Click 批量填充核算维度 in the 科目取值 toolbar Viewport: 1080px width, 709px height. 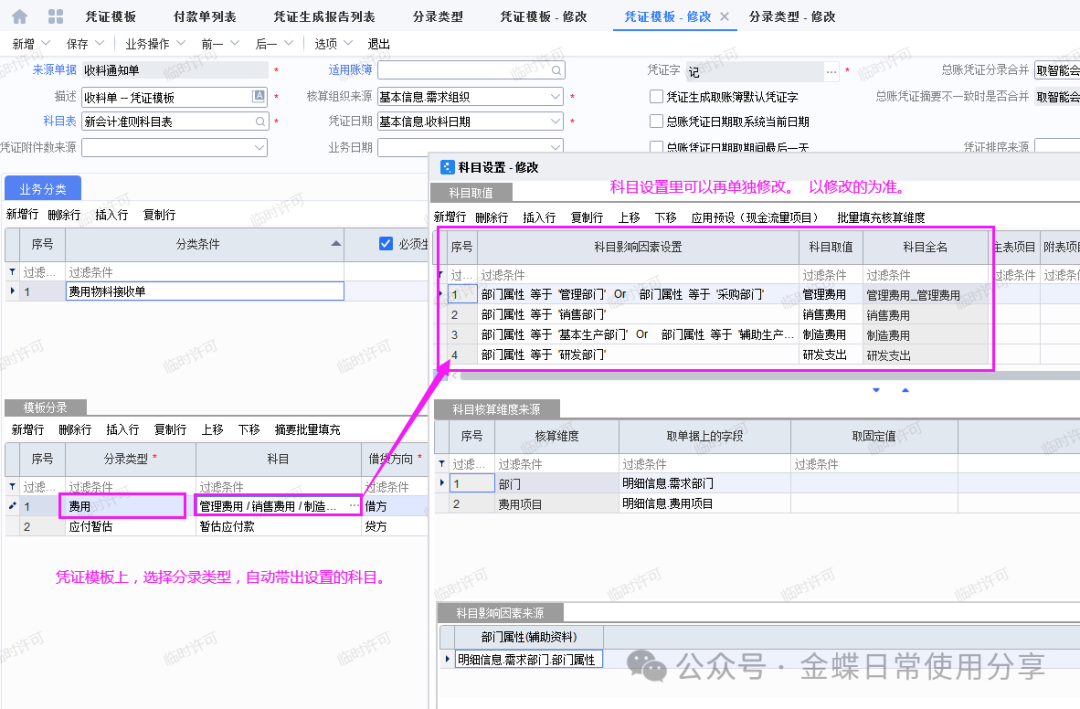[881, 217]
